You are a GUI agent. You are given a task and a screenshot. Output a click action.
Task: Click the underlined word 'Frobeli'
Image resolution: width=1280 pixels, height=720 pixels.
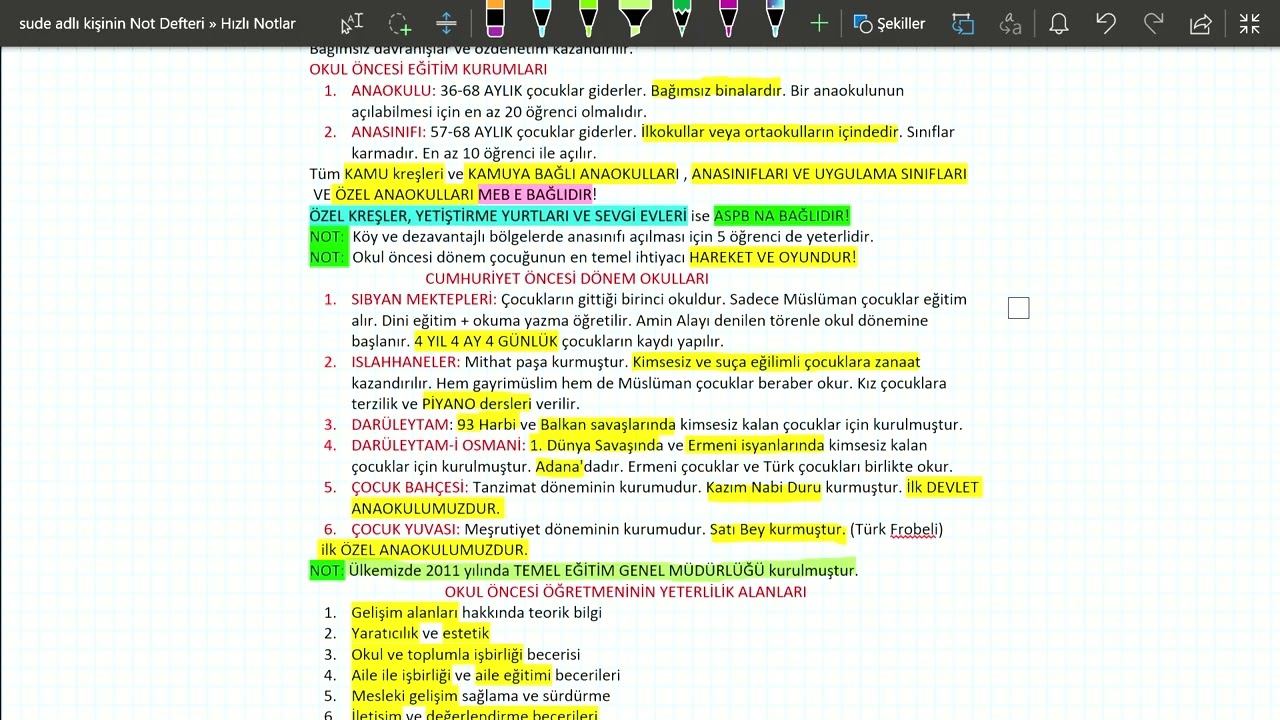click(914, 529)
